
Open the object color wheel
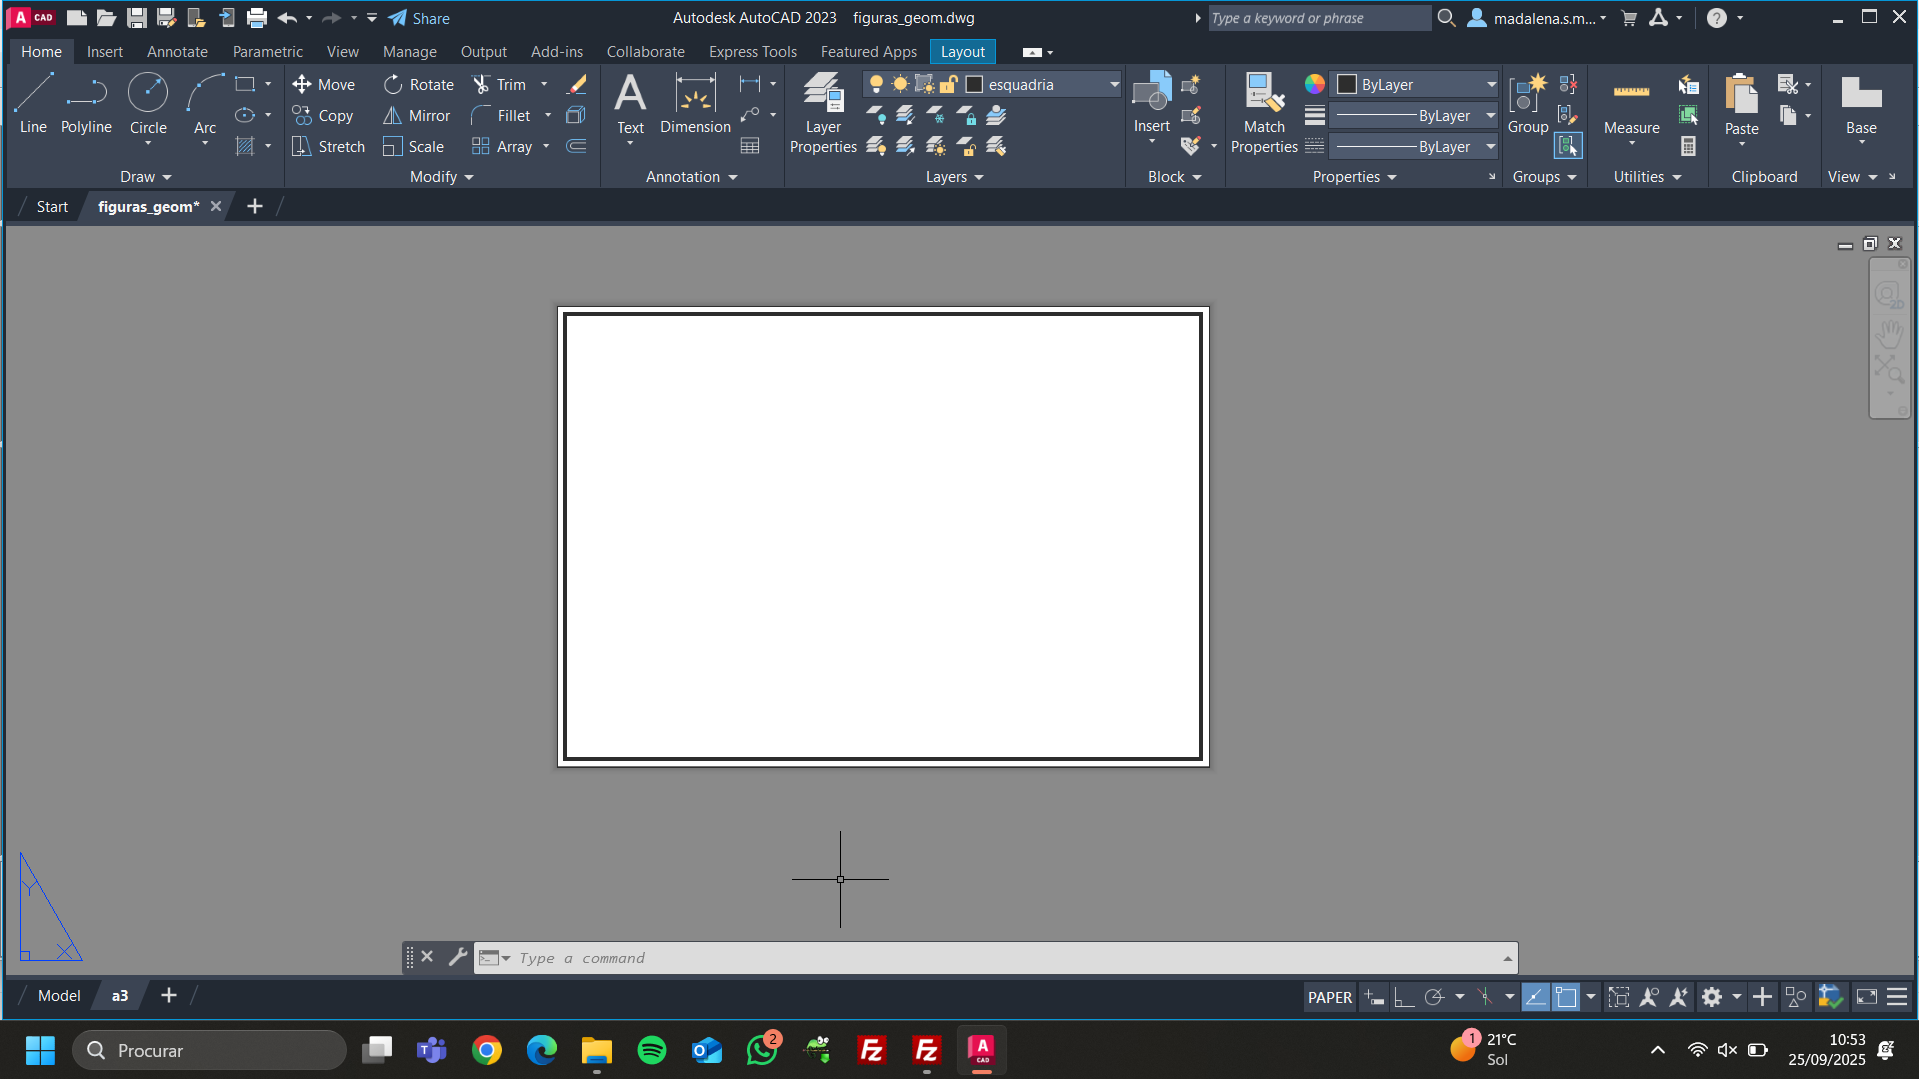click(1314, 85)
